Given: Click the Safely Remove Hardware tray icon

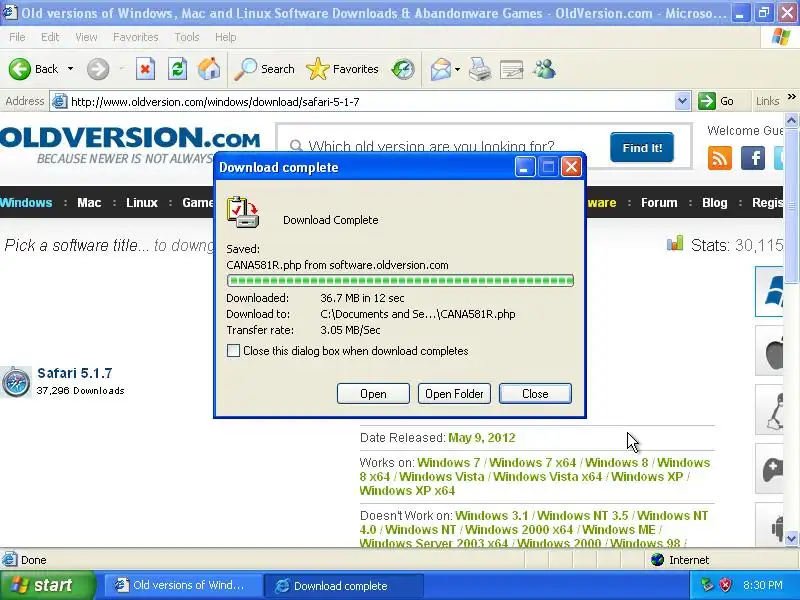Looking at the screenshot, I should click(707, 585).
